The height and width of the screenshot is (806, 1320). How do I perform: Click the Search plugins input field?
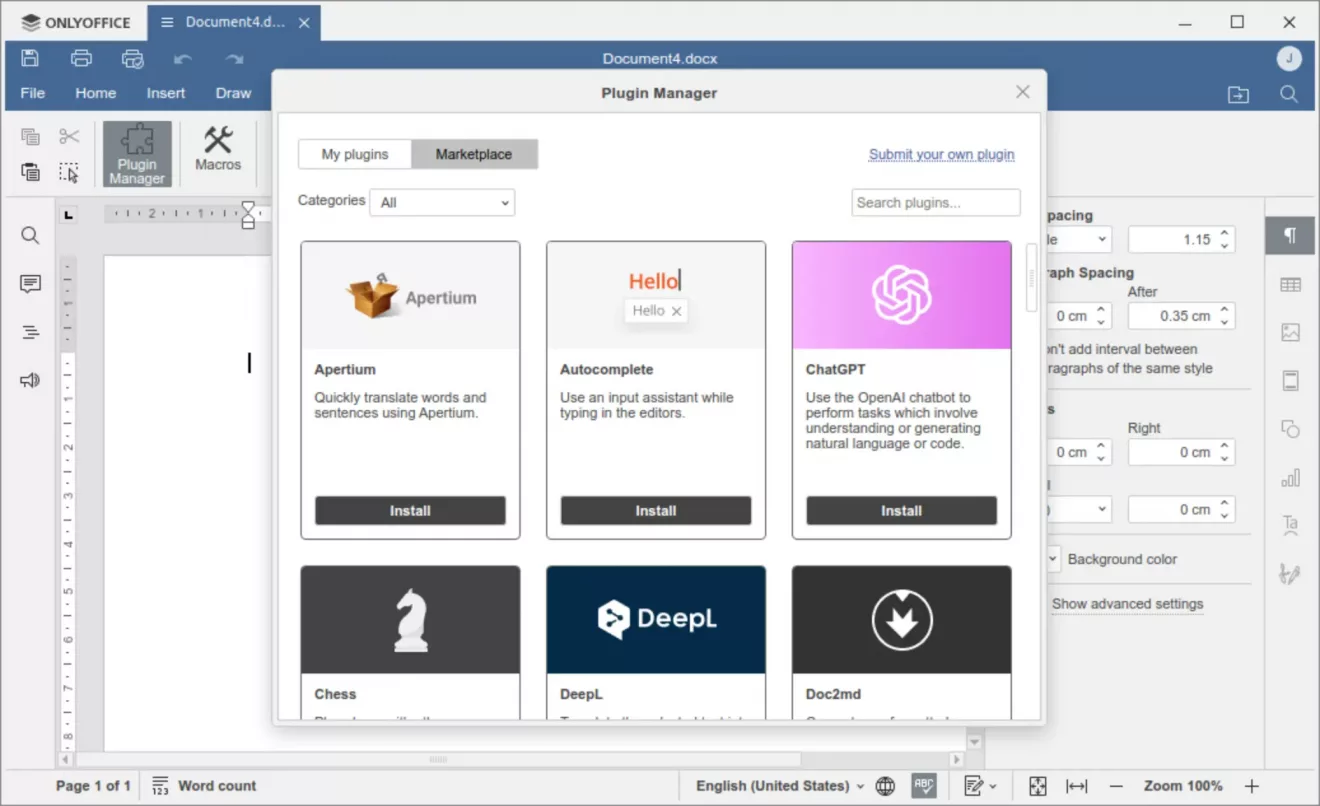click(x=936, y=202)
